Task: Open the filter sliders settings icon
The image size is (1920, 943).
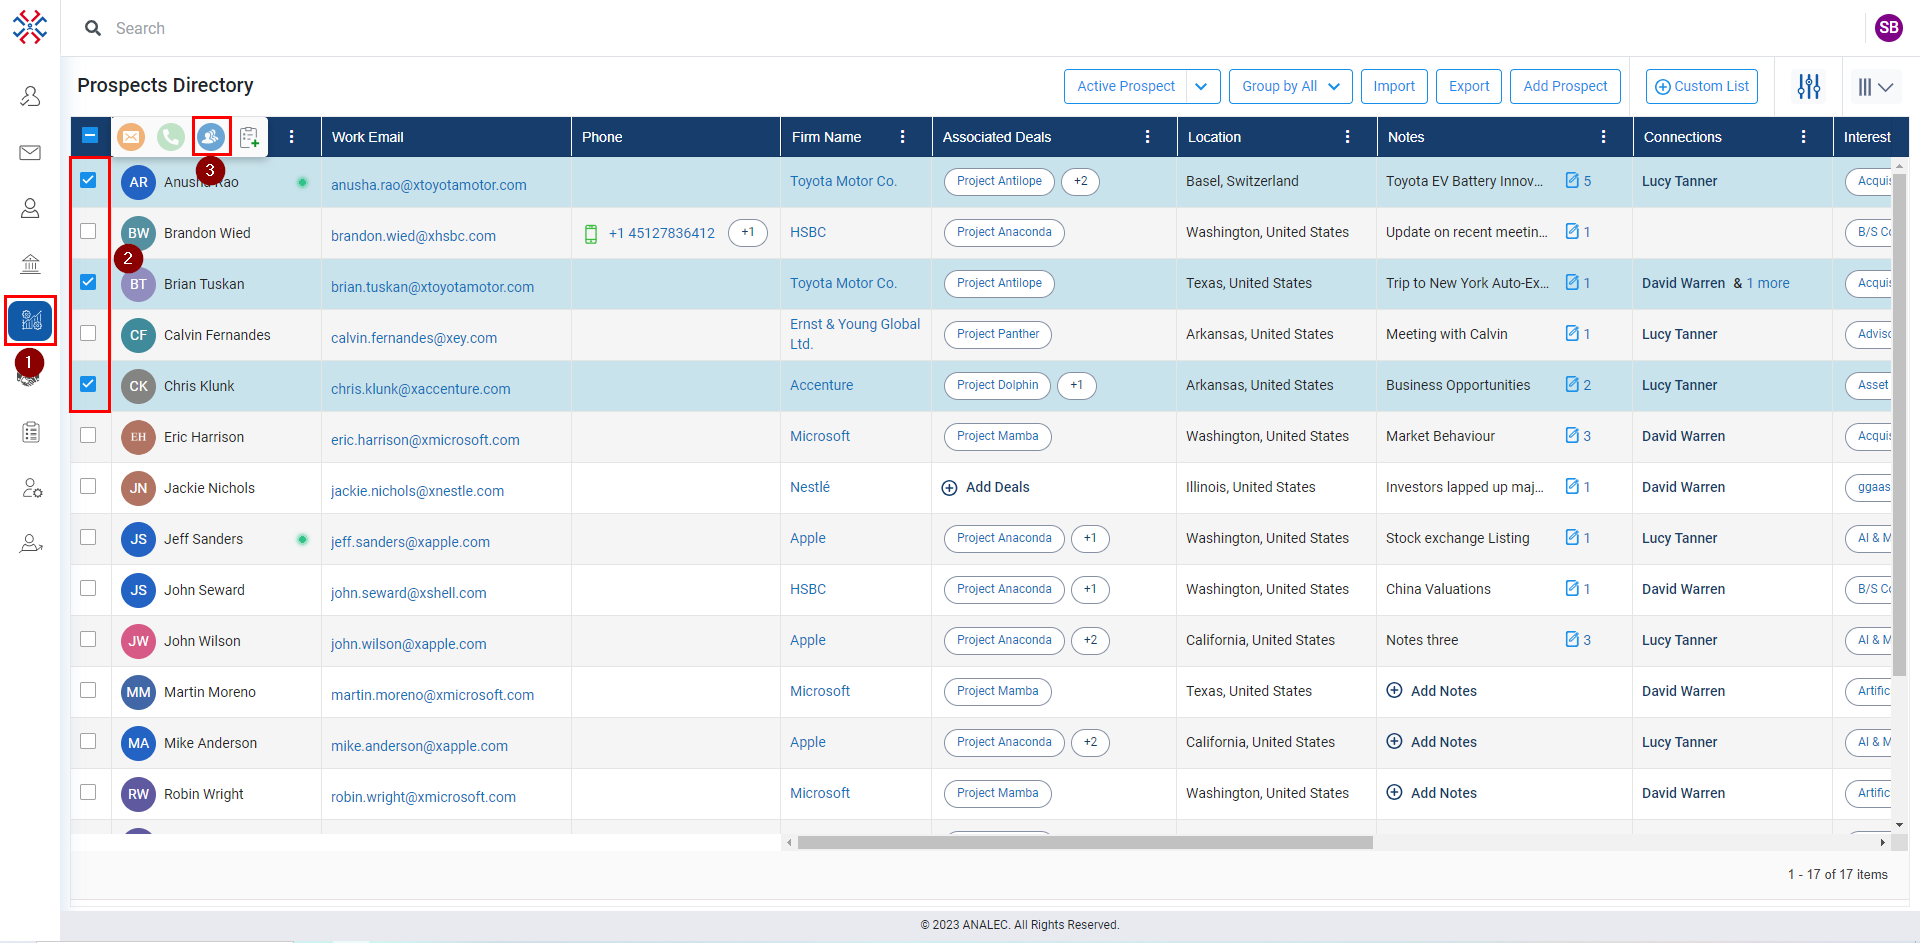Action: (x=1809, y=86)
